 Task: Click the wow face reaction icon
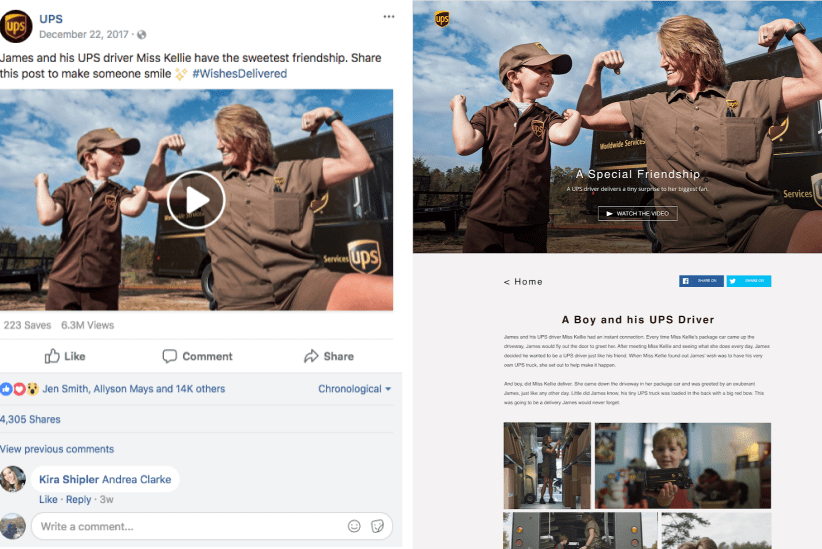[x=33, y=389]
